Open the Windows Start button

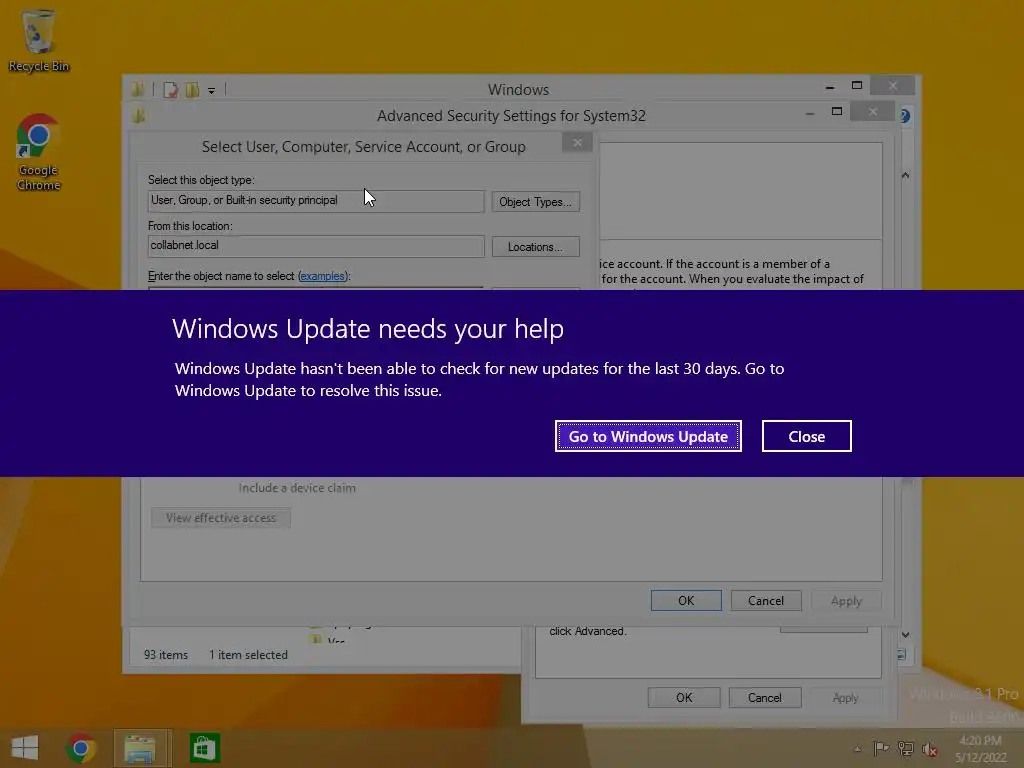pyautogui.click(x=25, y=748)
